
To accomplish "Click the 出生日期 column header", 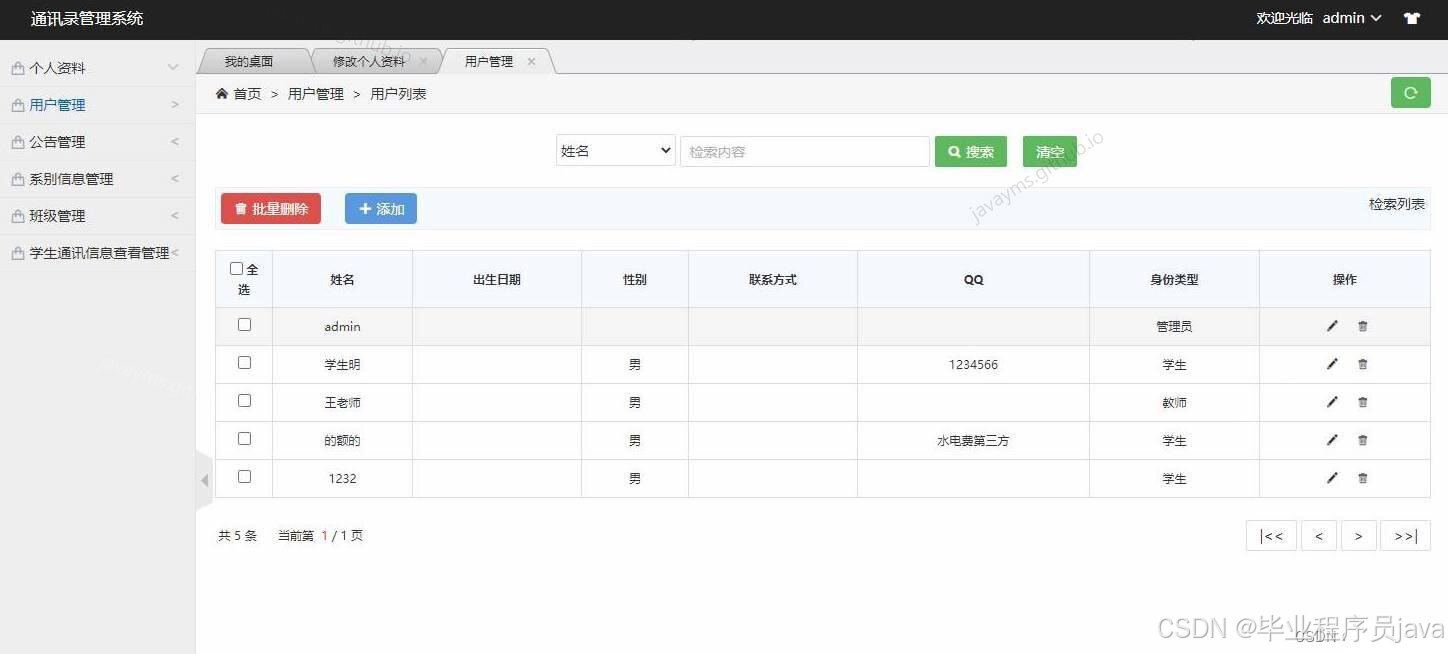I will point(497,279).
